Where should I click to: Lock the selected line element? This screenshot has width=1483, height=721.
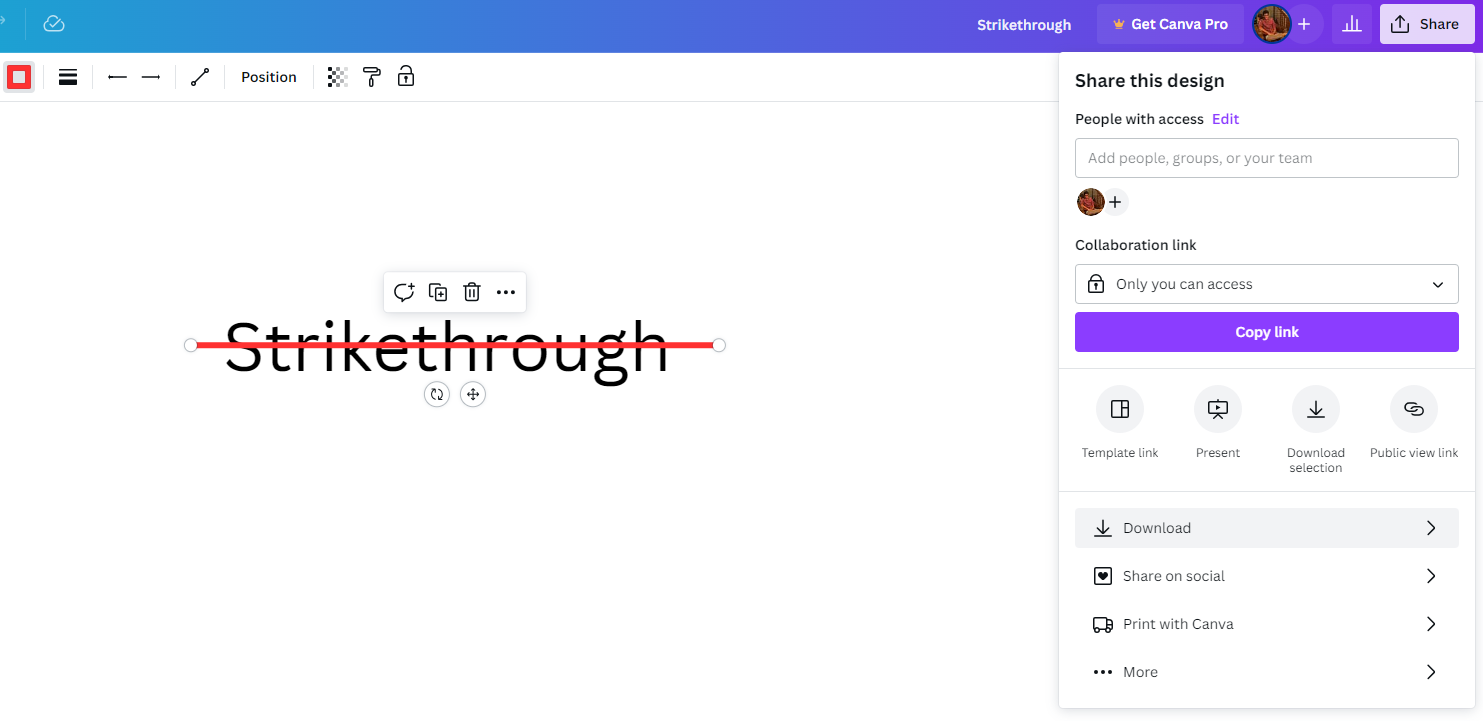click(406, 77)
